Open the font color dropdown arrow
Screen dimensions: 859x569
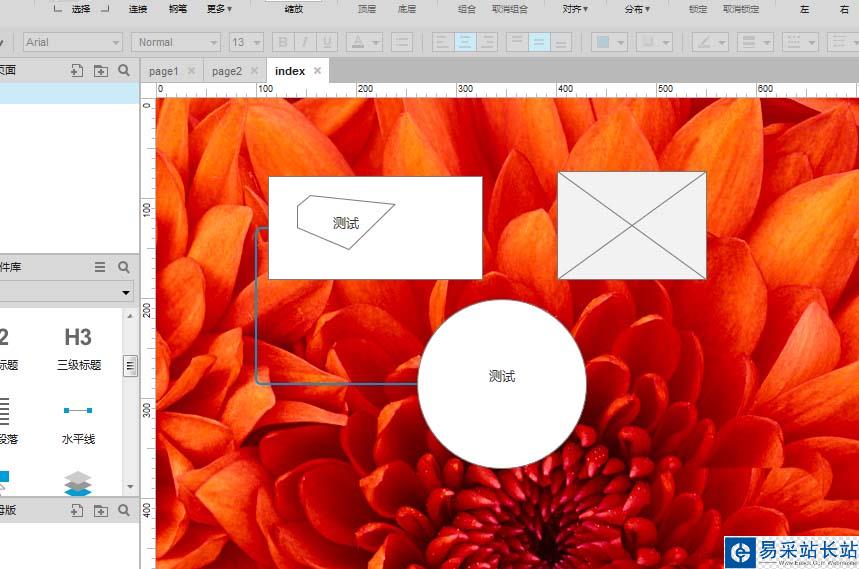376,42
